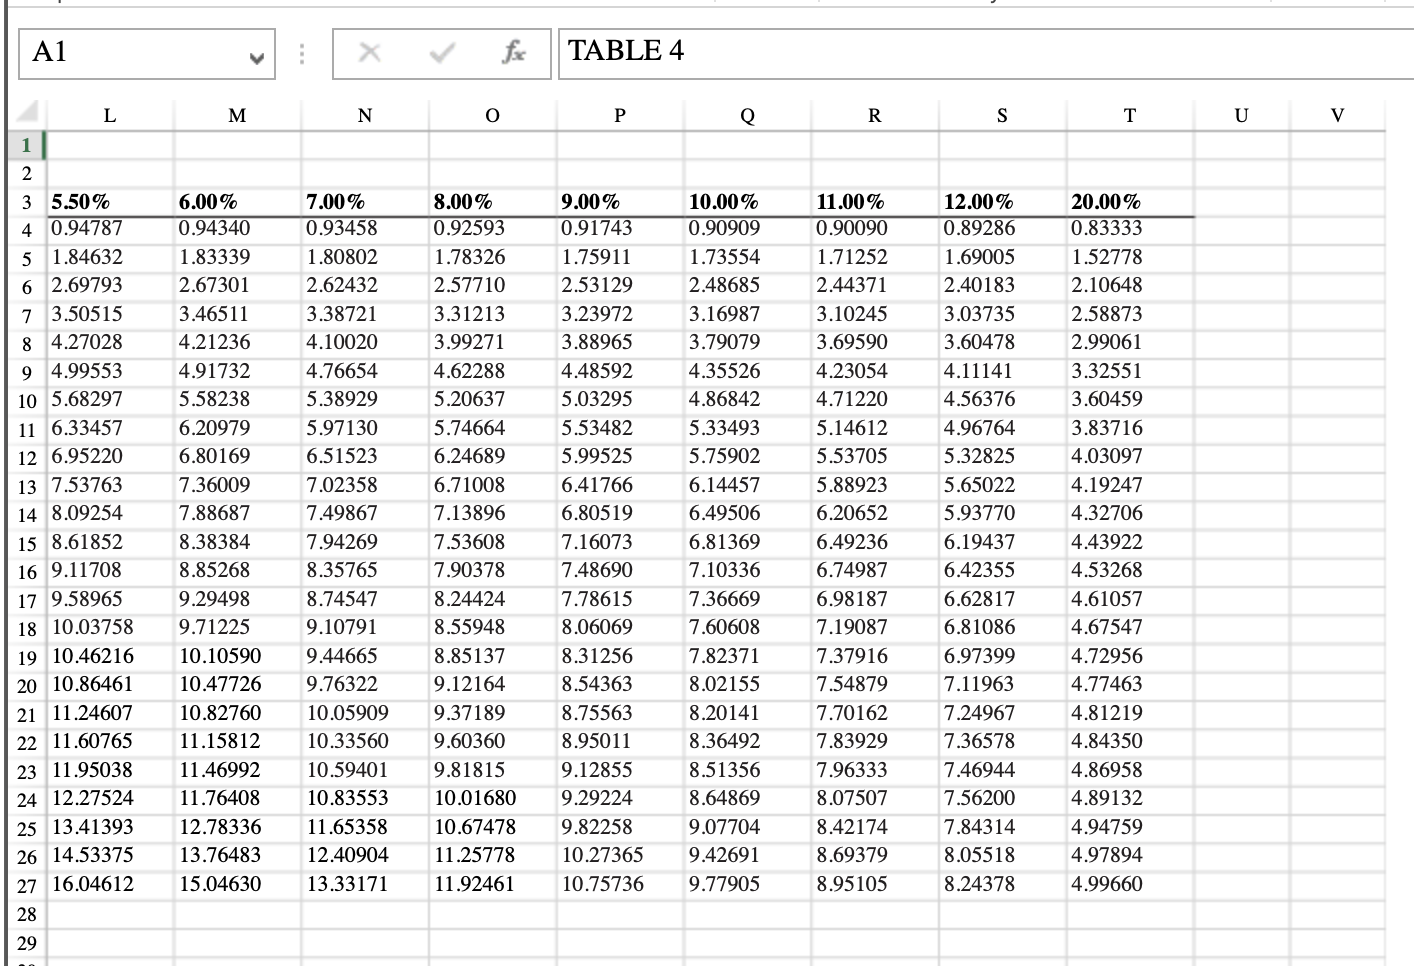Select the cell containing 4.99660
Image resolution: width=1414 pixels, height=966 pixels.
[x=1128, y=885]
